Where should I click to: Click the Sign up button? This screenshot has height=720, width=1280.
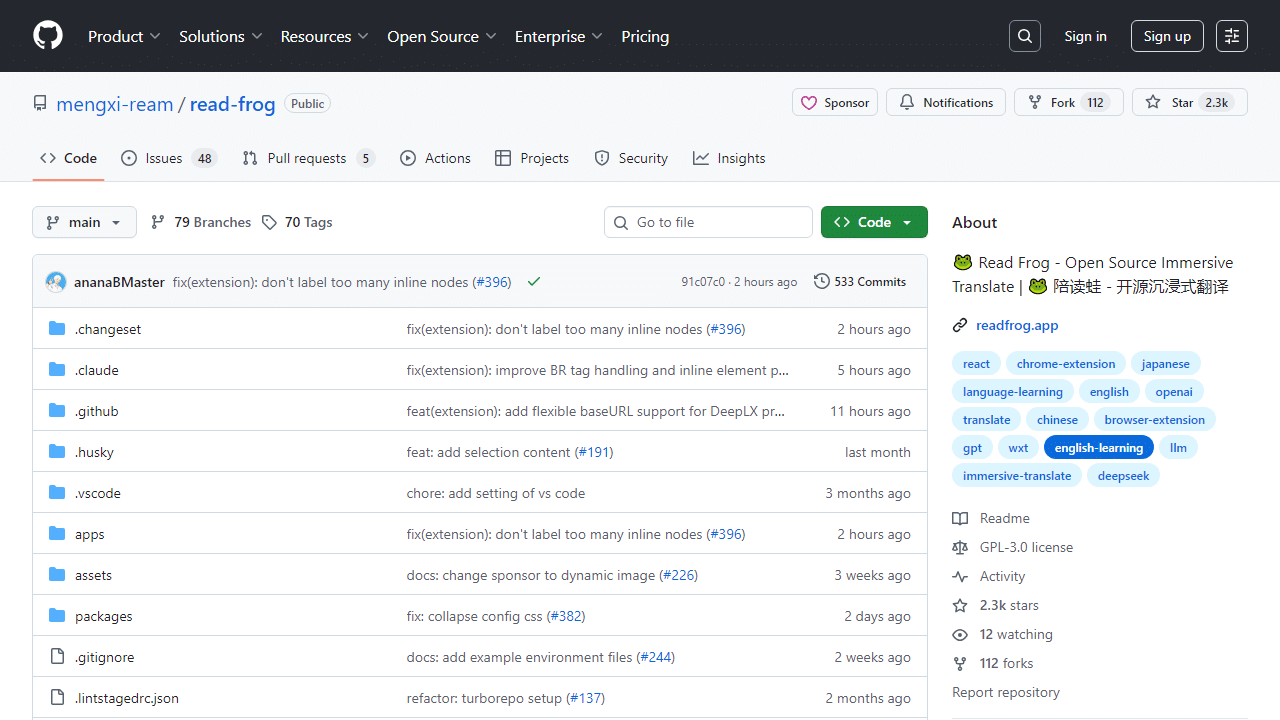pos(1167,36)
